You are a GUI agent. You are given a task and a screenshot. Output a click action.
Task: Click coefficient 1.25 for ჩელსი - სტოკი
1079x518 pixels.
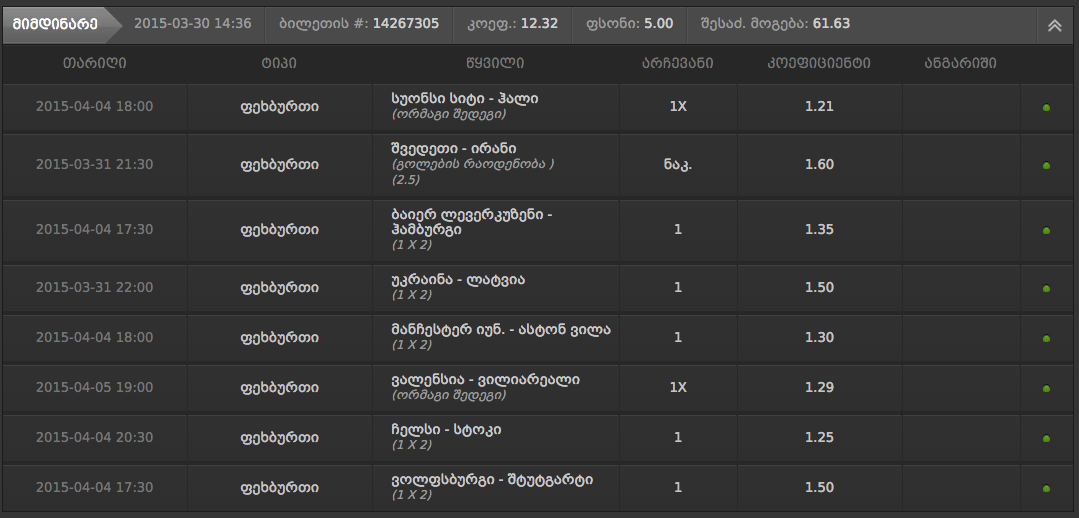tap(819, 438)
